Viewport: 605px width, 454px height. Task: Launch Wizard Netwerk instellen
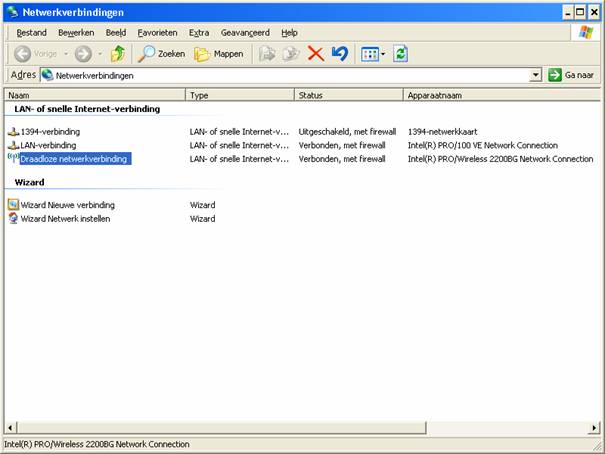tap(65, 218)
